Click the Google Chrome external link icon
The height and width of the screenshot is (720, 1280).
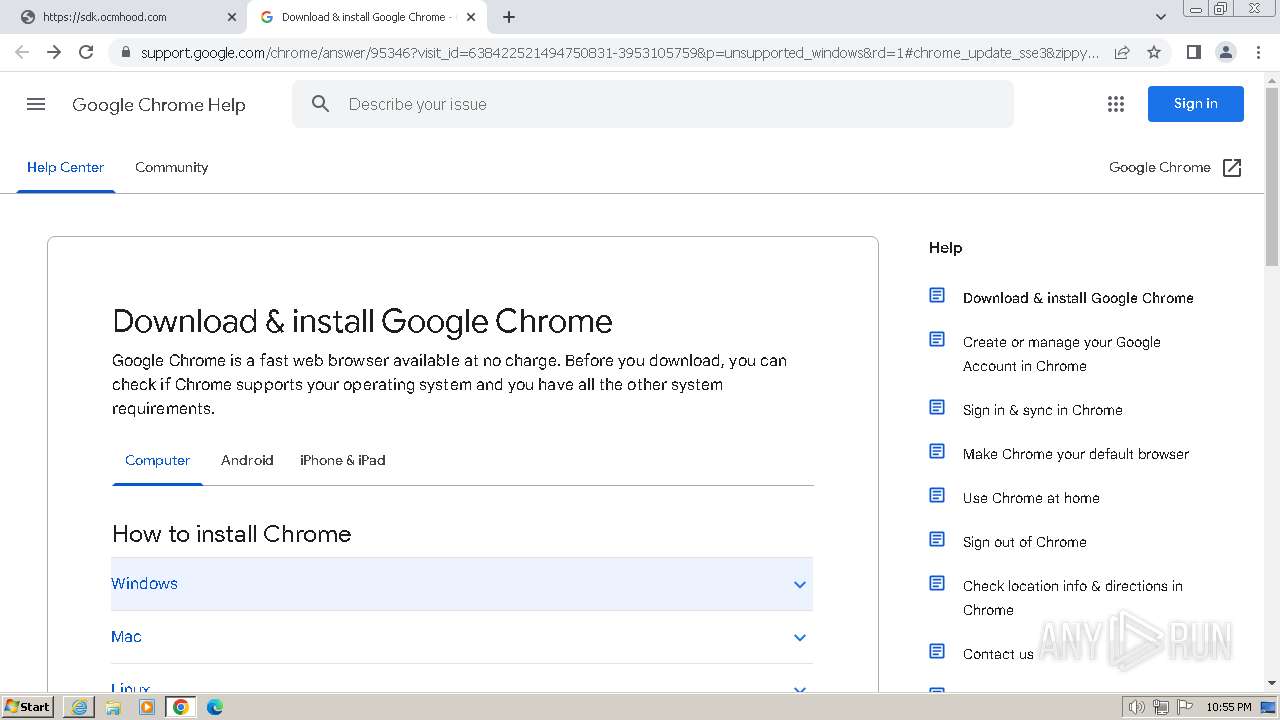[x=1232, y=168]
